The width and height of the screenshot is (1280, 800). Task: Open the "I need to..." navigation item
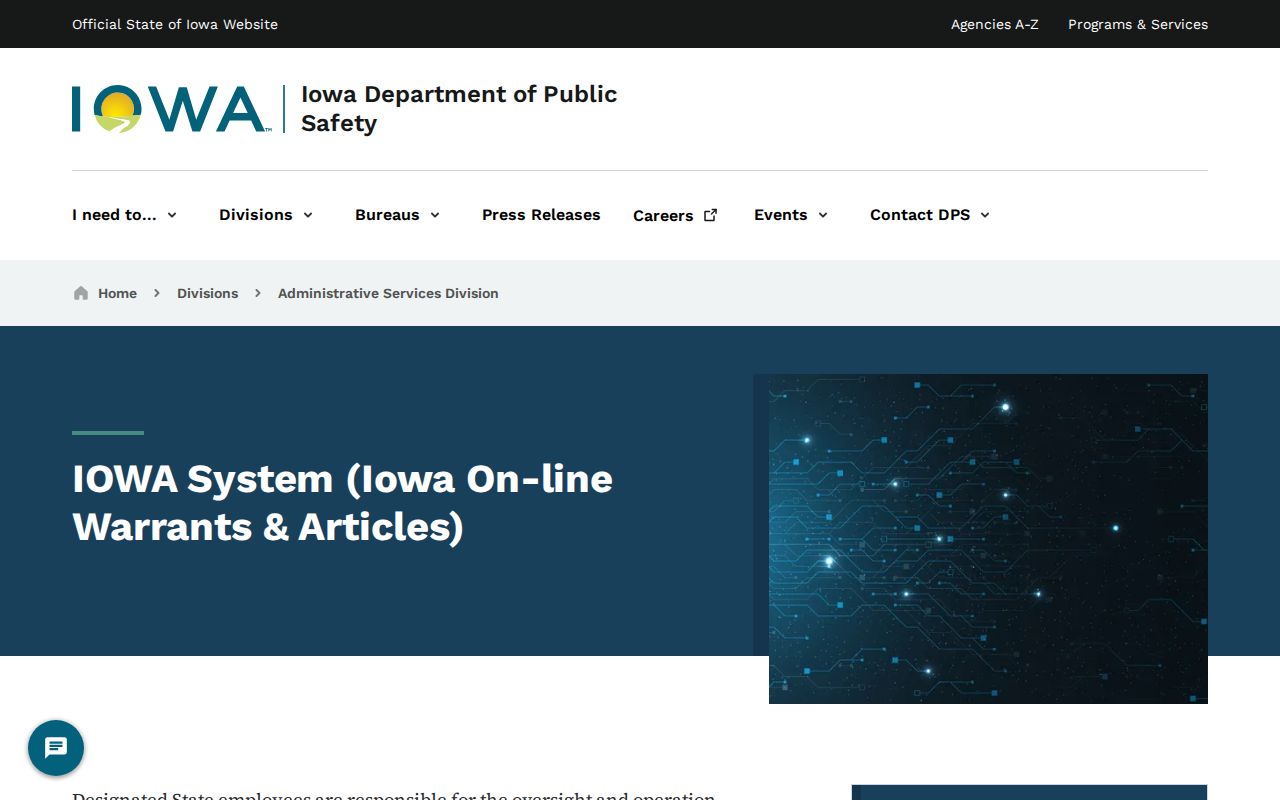click(114, 215)
